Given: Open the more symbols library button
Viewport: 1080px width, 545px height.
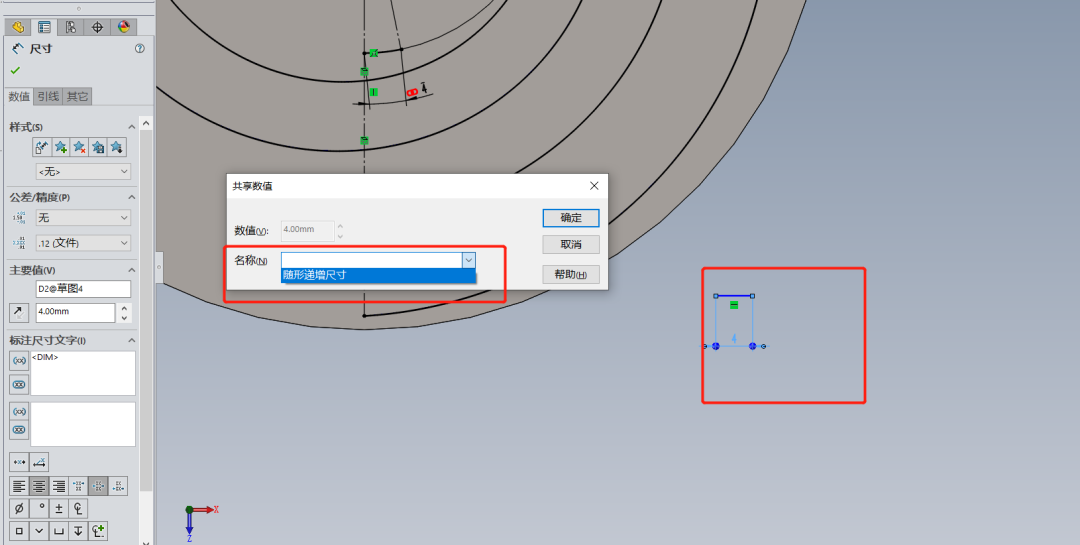Looking at the screenshot, I should (98, 531).
